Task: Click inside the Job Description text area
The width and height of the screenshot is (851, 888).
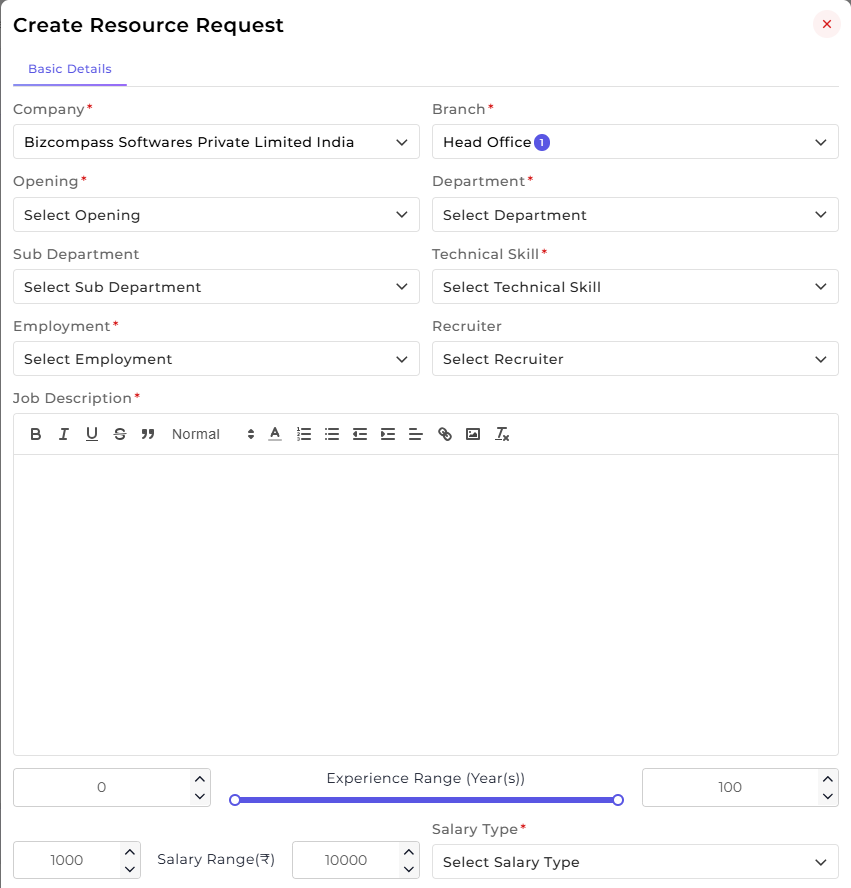Action: (426, 604)
